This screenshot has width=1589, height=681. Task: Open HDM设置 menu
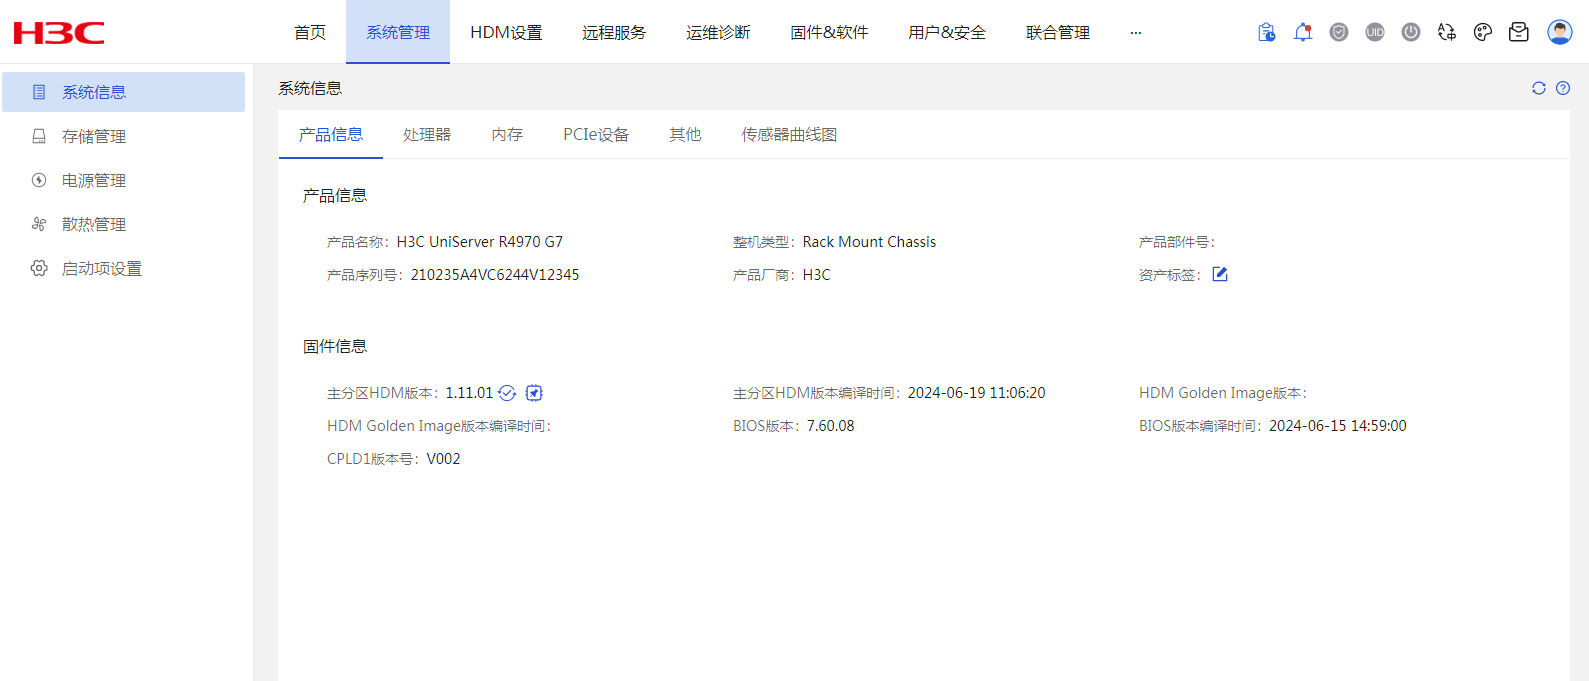point(506,32)
